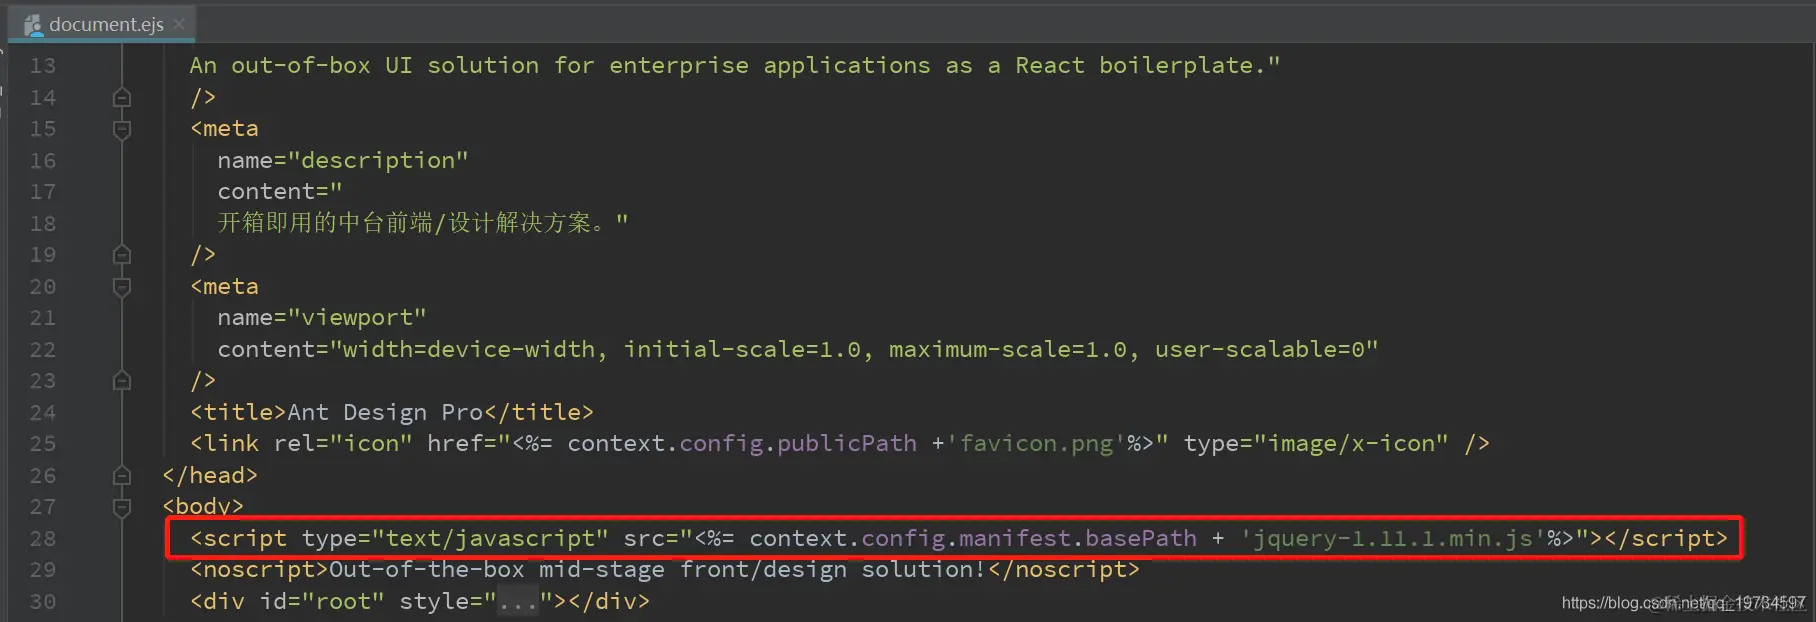Collapse fold marker at line 14
The image size is (1816, 622).
(x=122, y=97)
